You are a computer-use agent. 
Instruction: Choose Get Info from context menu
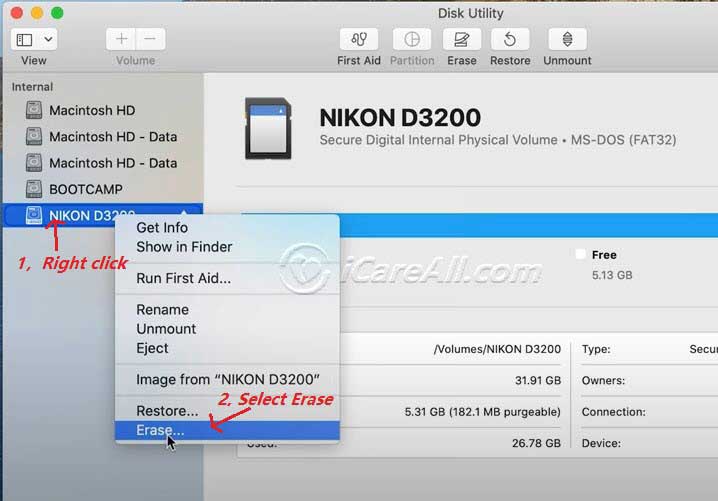tap(227, 228)
